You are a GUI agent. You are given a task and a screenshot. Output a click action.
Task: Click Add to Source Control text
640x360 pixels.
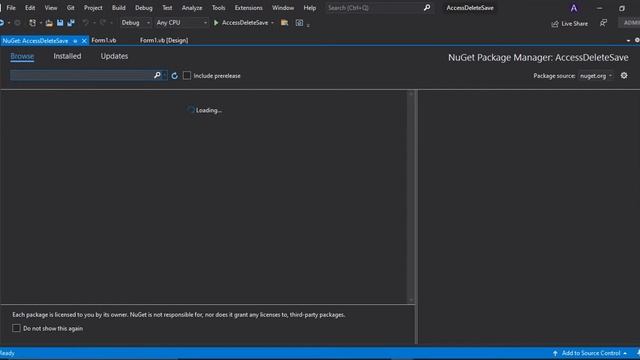591,353
